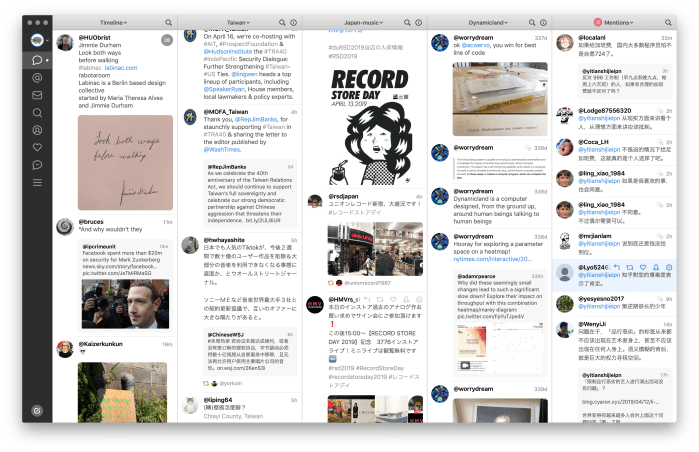Open @bruces avatar in Timeline
Viewport: 699px width, 452px height.
point(65,226)
